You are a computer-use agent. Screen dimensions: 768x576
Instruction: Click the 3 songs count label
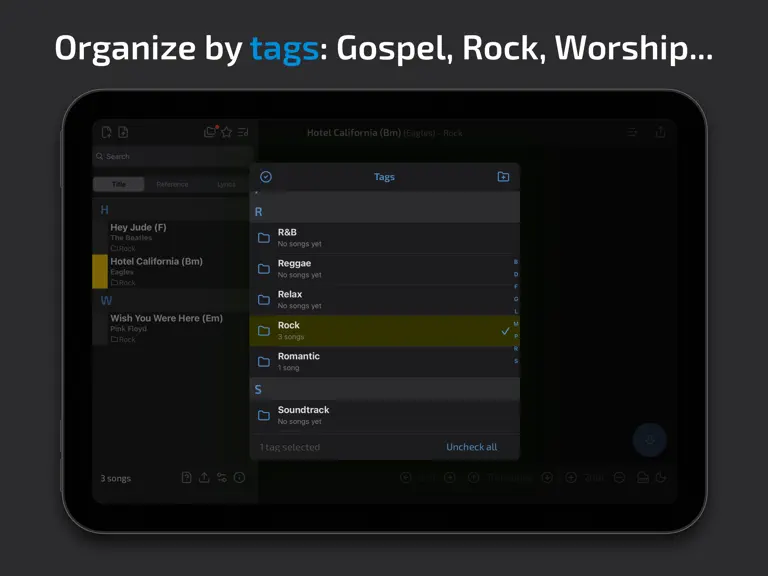click(116, 479)
